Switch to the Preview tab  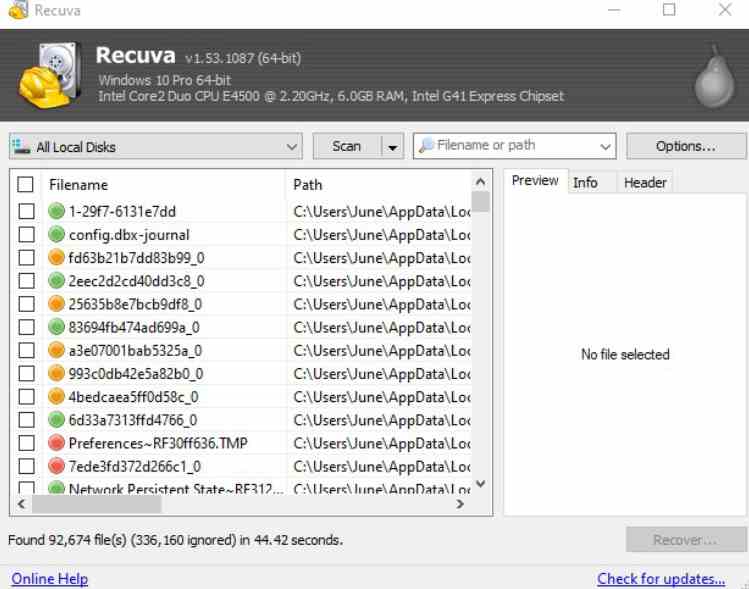535,181
